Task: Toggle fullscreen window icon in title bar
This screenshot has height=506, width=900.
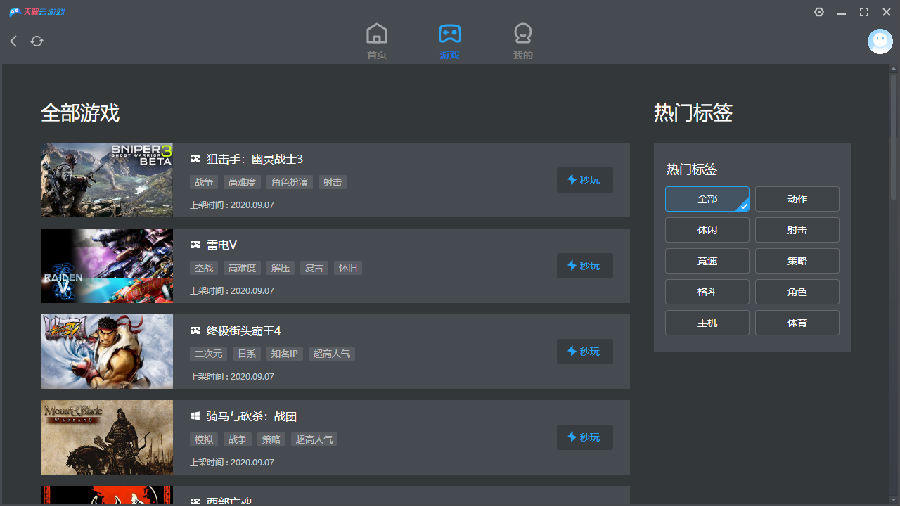Action: (864, 11)
